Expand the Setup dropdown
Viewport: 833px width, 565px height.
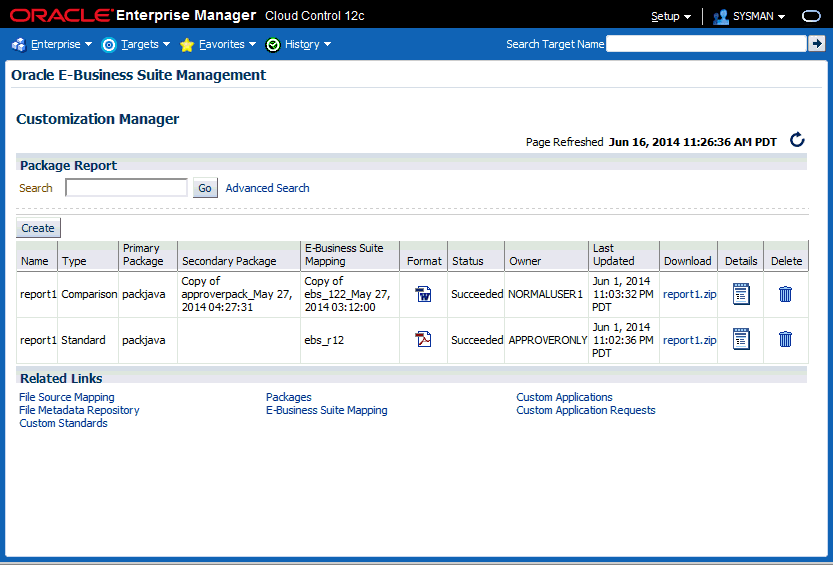(x=671, y=16)
